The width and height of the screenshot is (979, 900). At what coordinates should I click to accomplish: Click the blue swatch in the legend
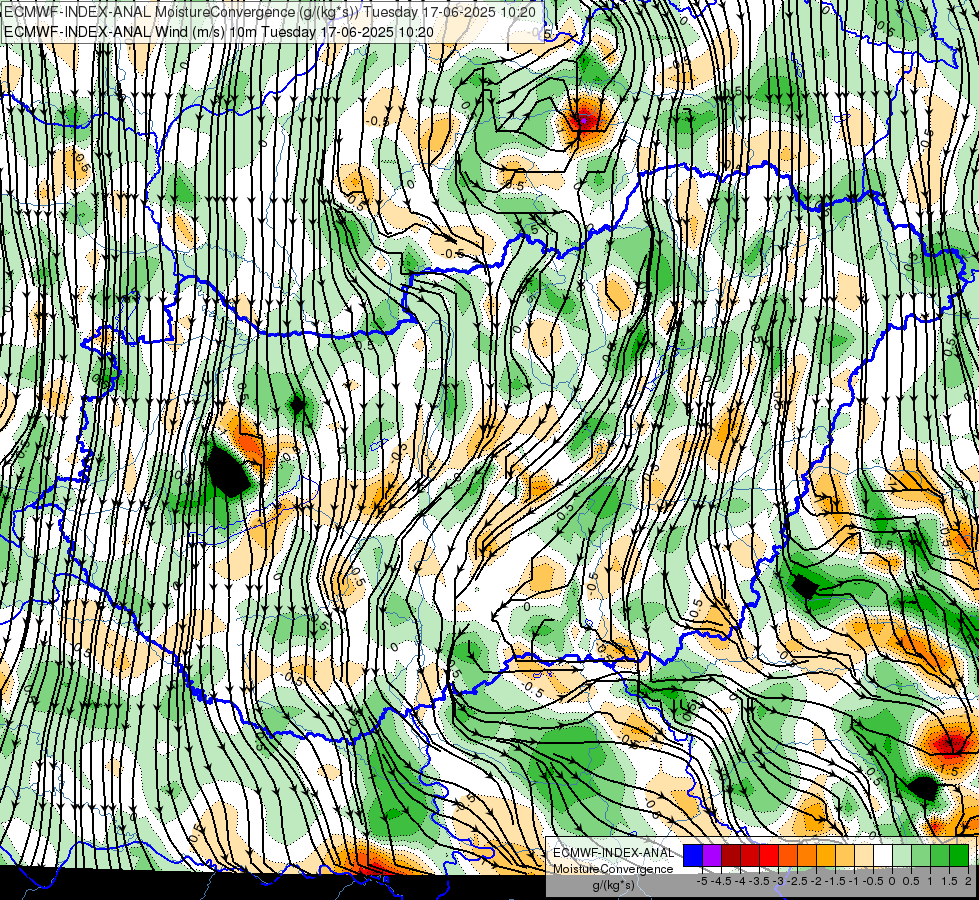click(693, 855)
